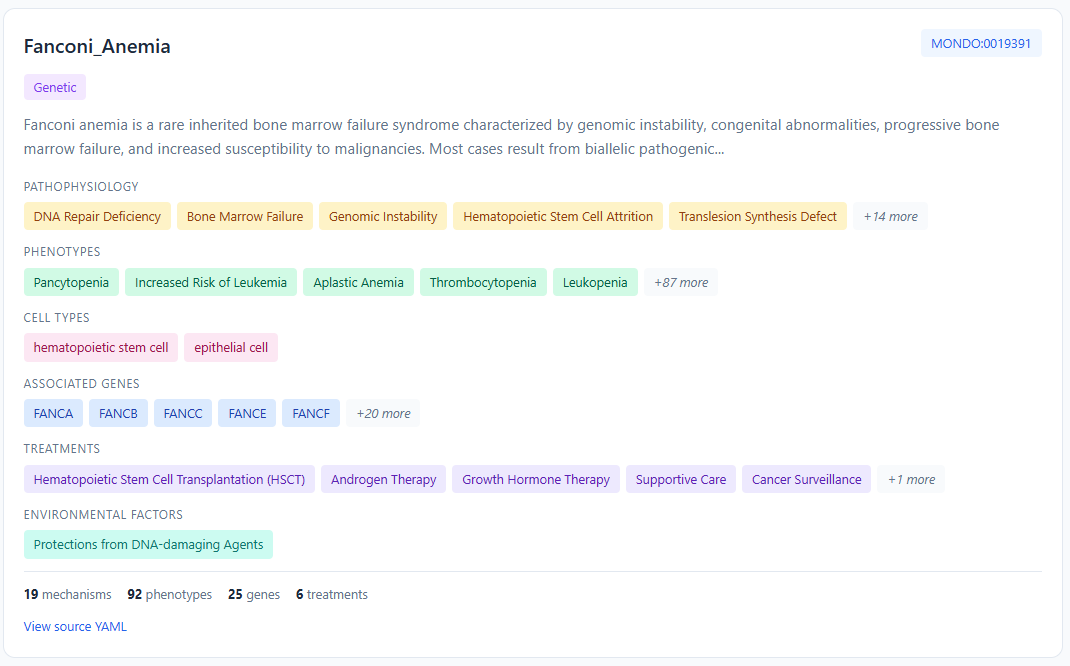Screen dimensions: 1070x666
Task: Select the FANCA gene tag
Action: pyautogui.click(x=53, y=414)
